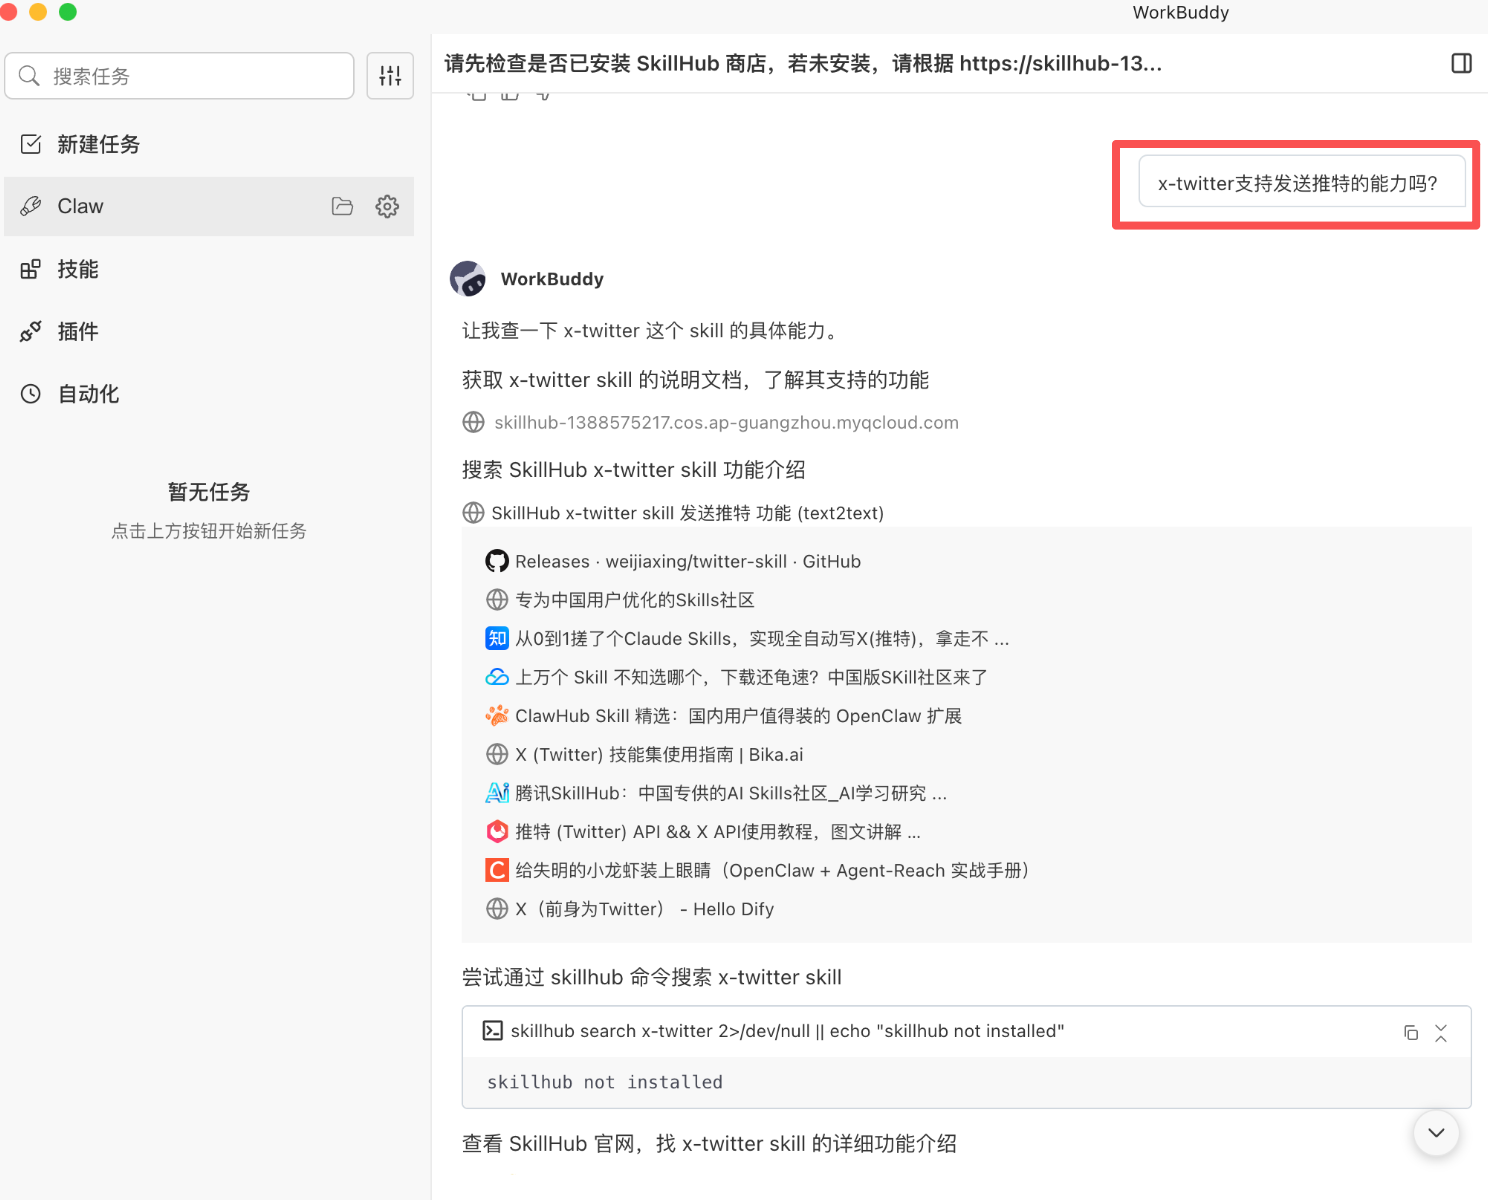Open Claw settings gear icon
The image size is (1488, 1200).
click(x=387, y=206)
